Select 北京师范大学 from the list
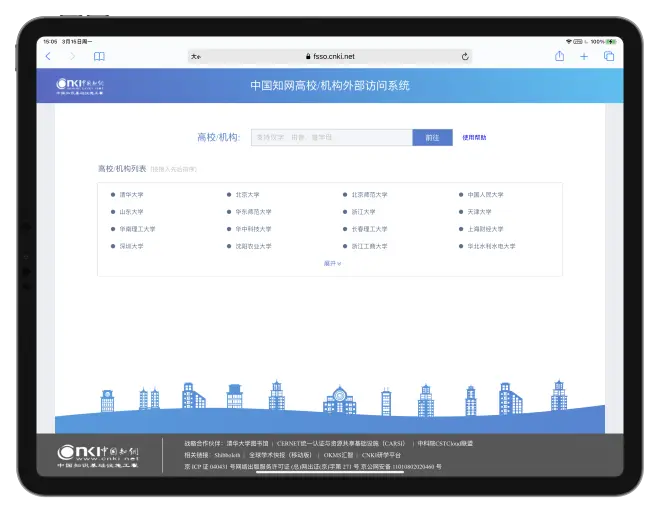This screenshot has height=513, width=660. (x=370, y=195)
